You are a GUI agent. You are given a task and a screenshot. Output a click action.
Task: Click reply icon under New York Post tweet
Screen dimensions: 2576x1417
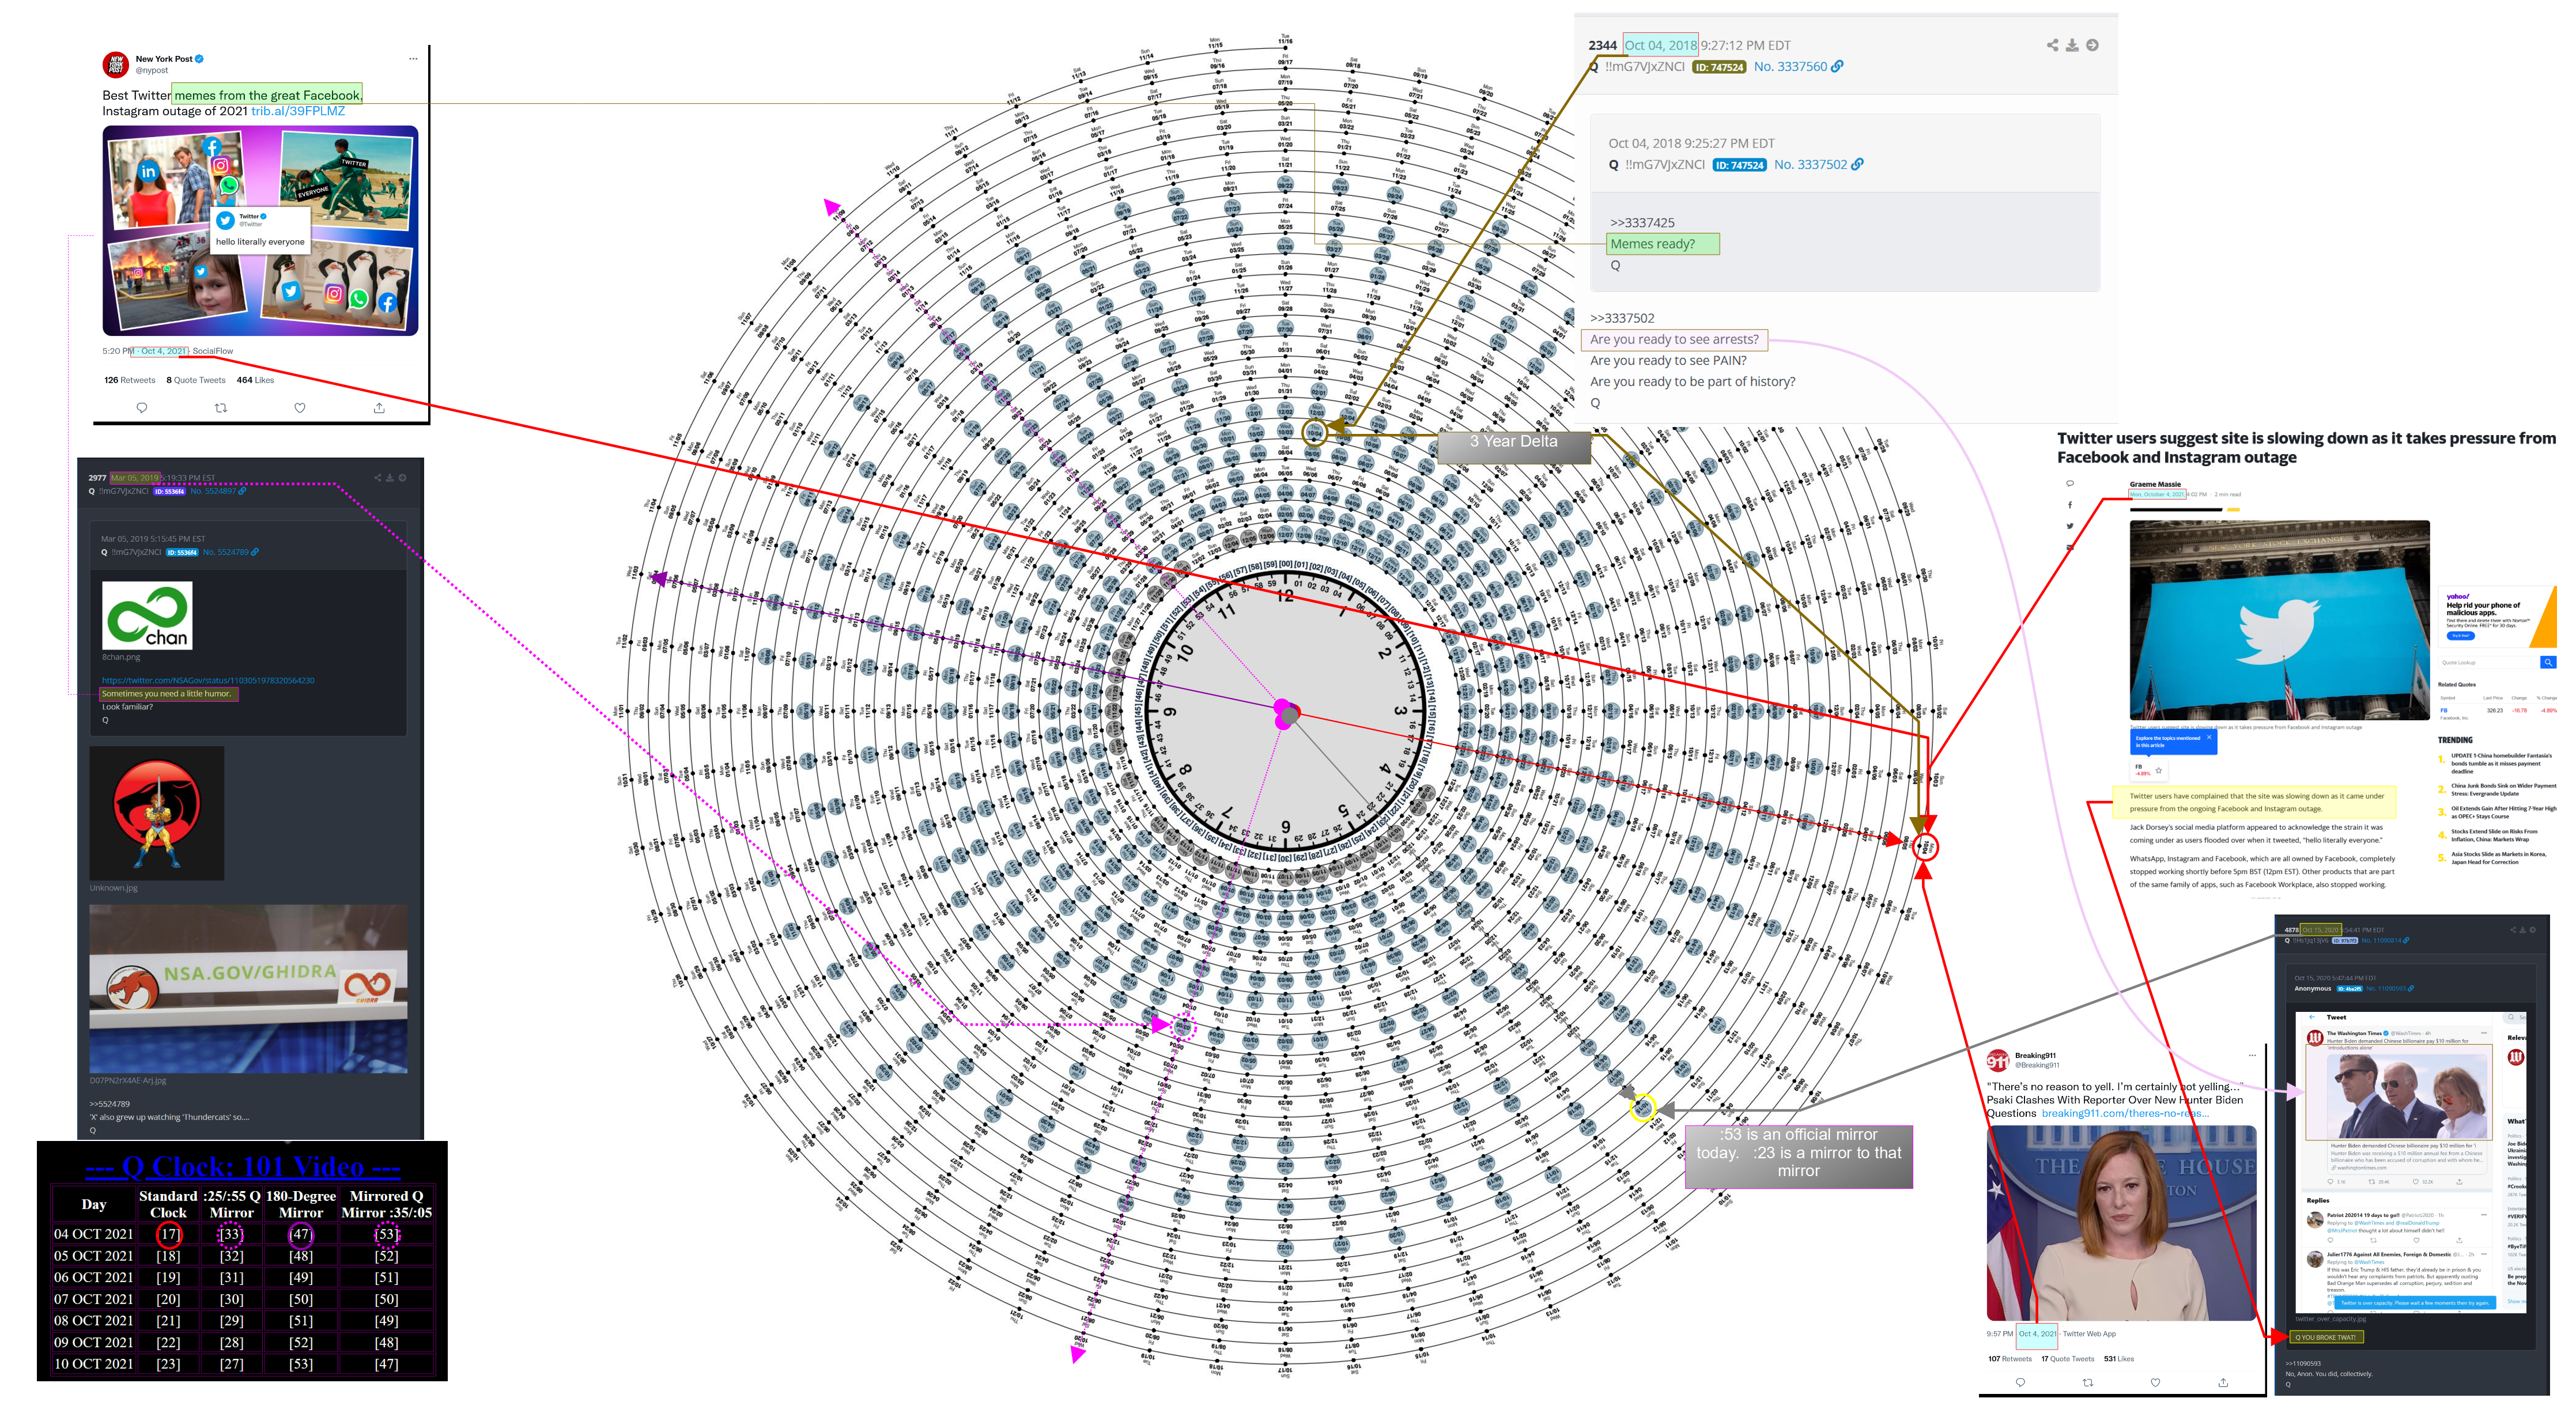[142, 408]
